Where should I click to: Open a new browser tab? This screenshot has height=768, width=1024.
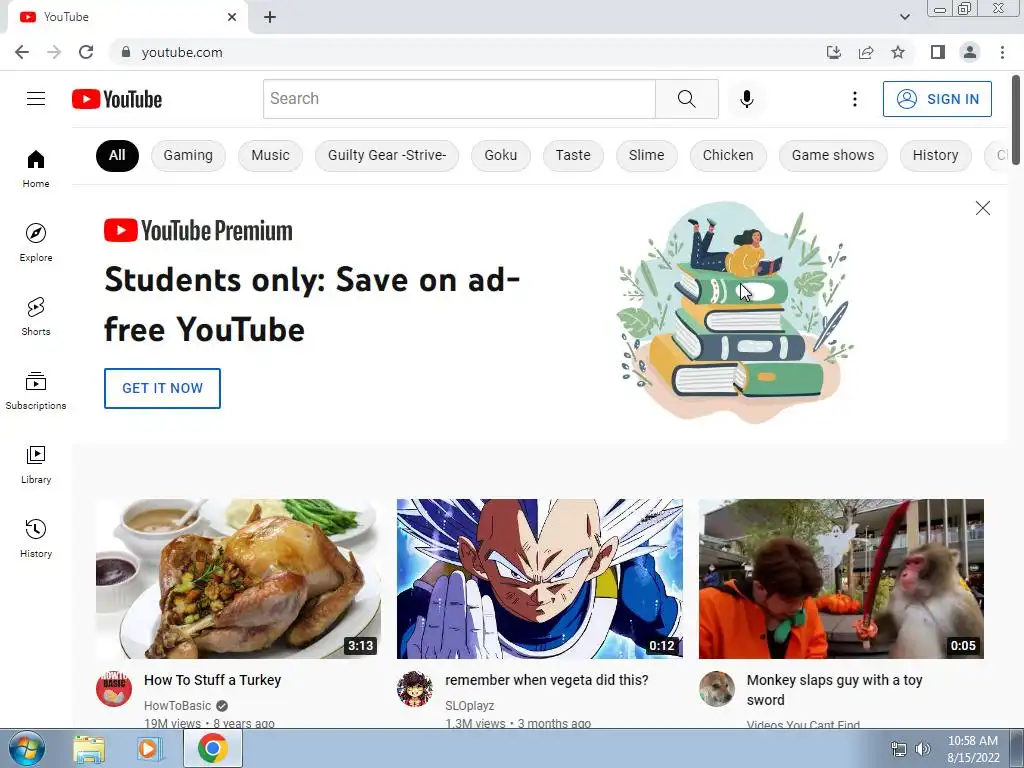click(270, 17)
